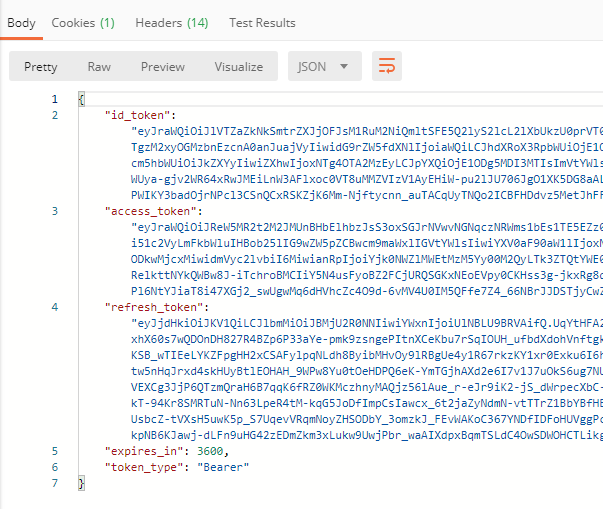Open the JSON format dropdown
This screenshot has height=509, width=603.
(x=325, y=66)
